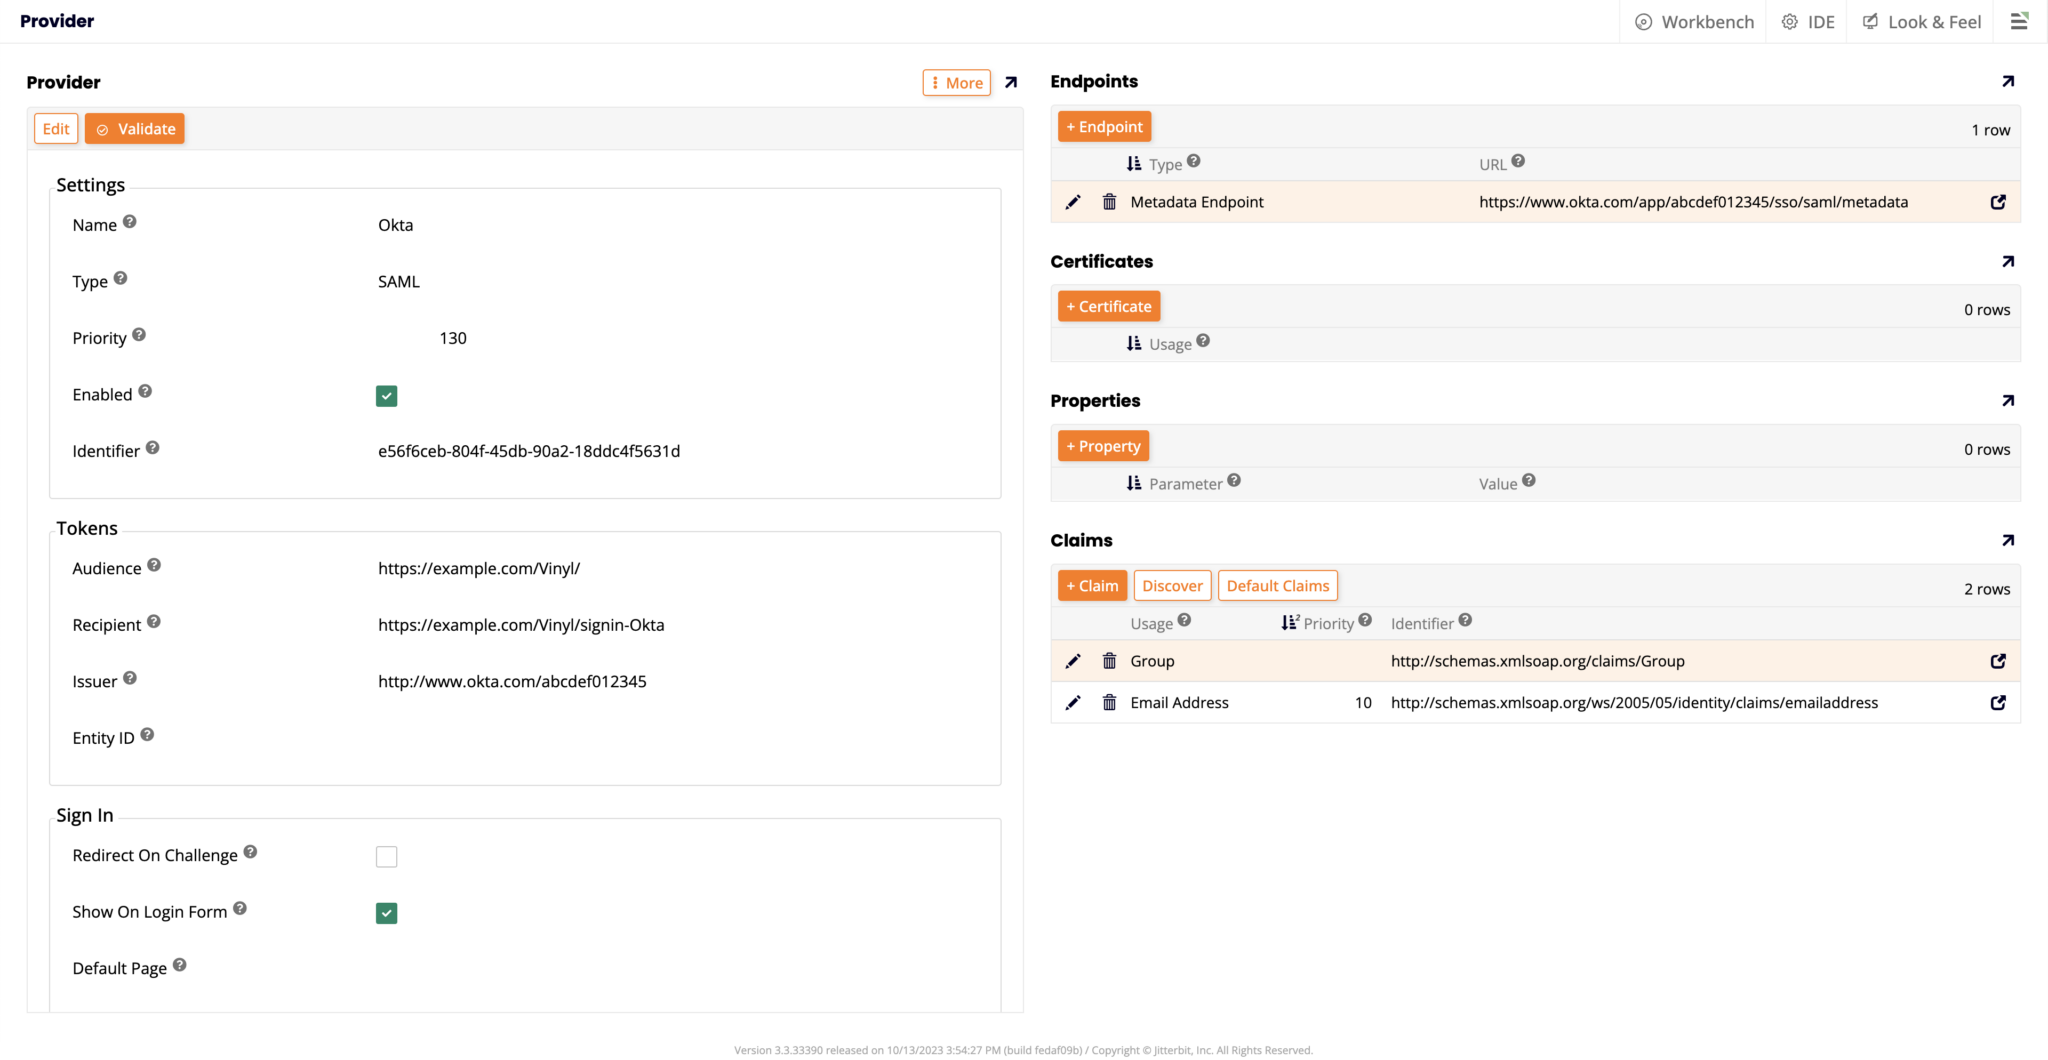Open Look & Feel settings

pyautogui.click(x=1921, y=21)
